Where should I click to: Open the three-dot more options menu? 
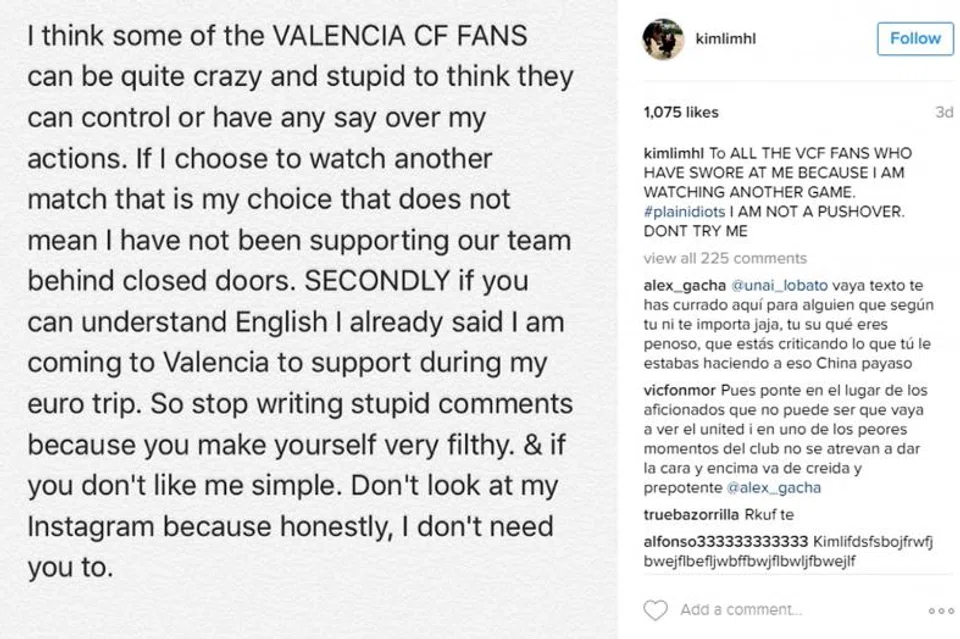pyautogui.click(x=941, y=610)
